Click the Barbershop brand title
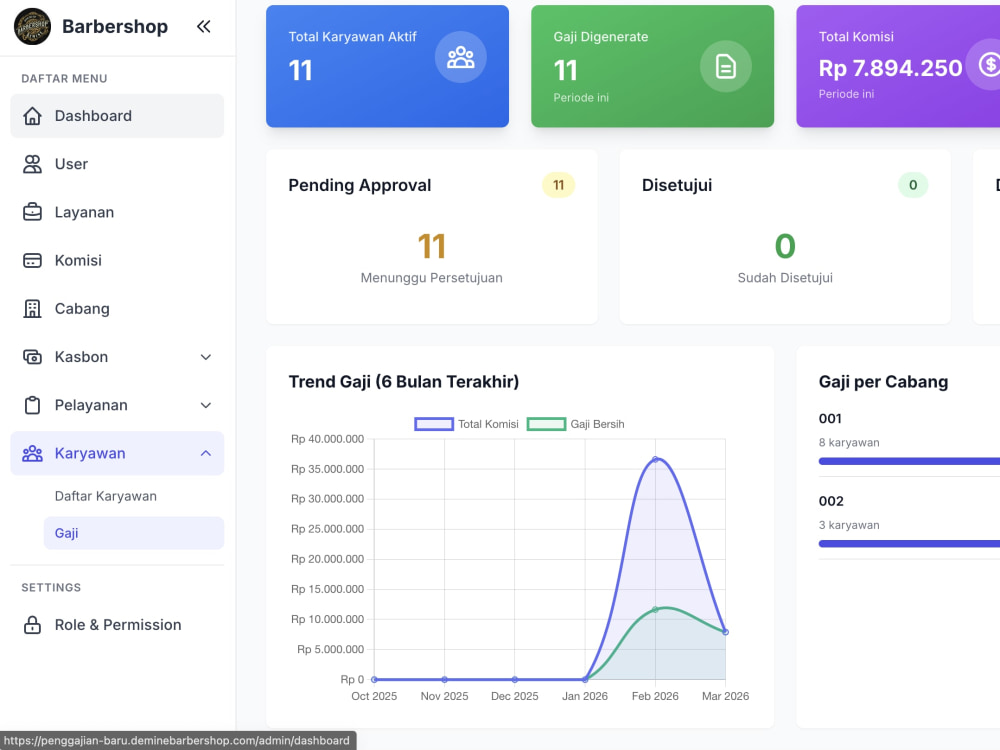 coord(115,27)
